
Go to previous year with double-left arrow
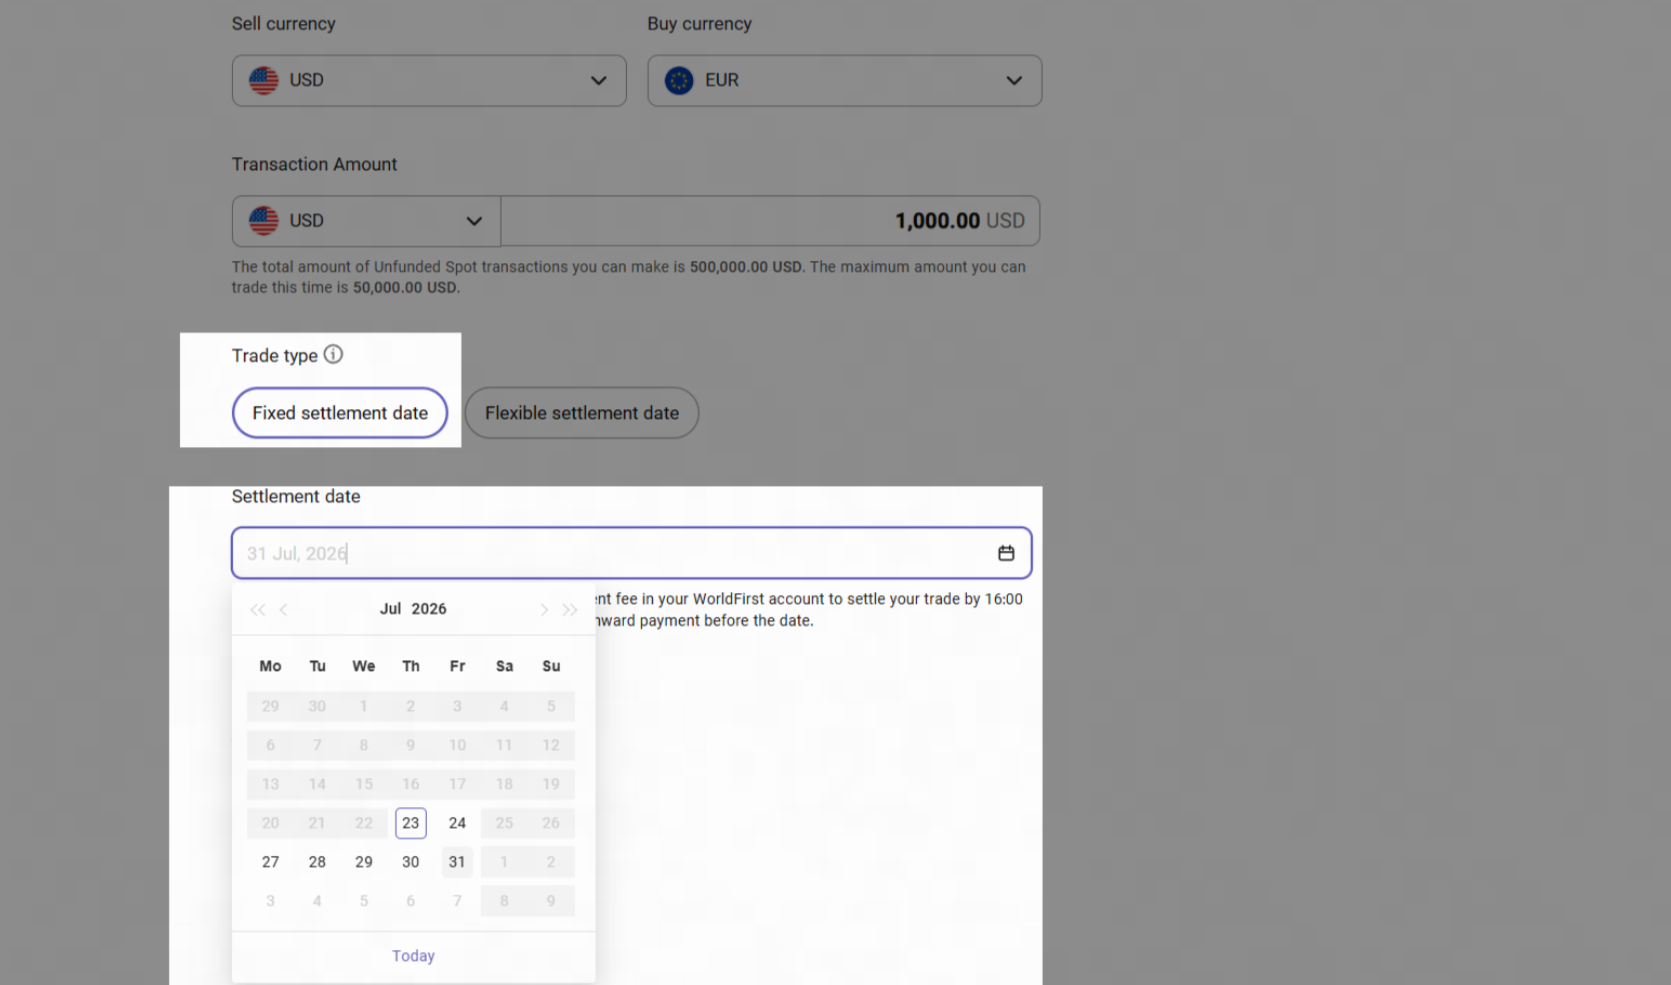[258, 609]
